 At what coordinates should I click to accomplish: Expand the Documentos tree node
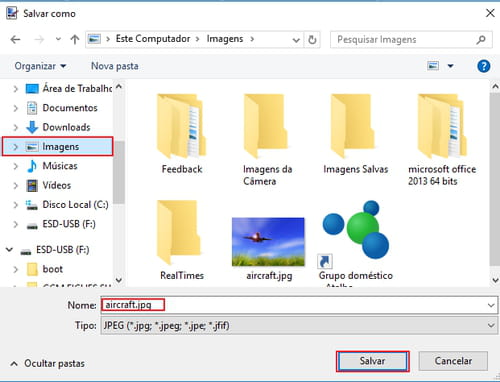point(15,108)
